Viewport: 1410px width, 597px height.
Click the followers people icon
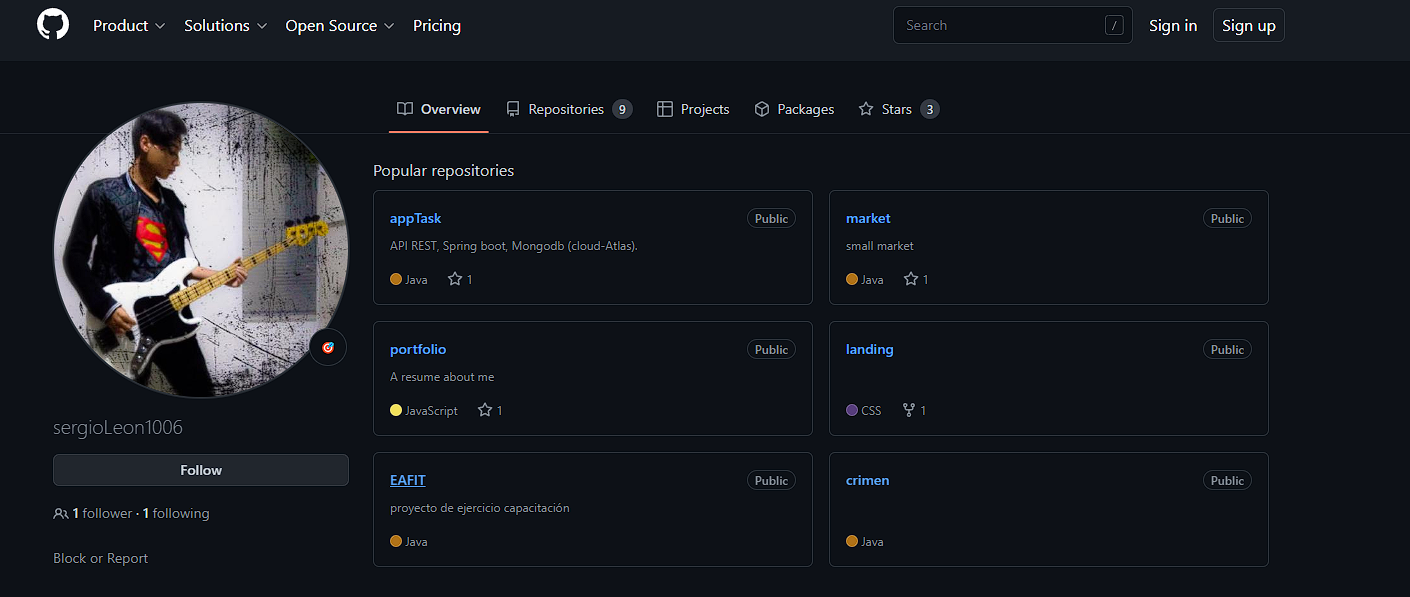60,512
